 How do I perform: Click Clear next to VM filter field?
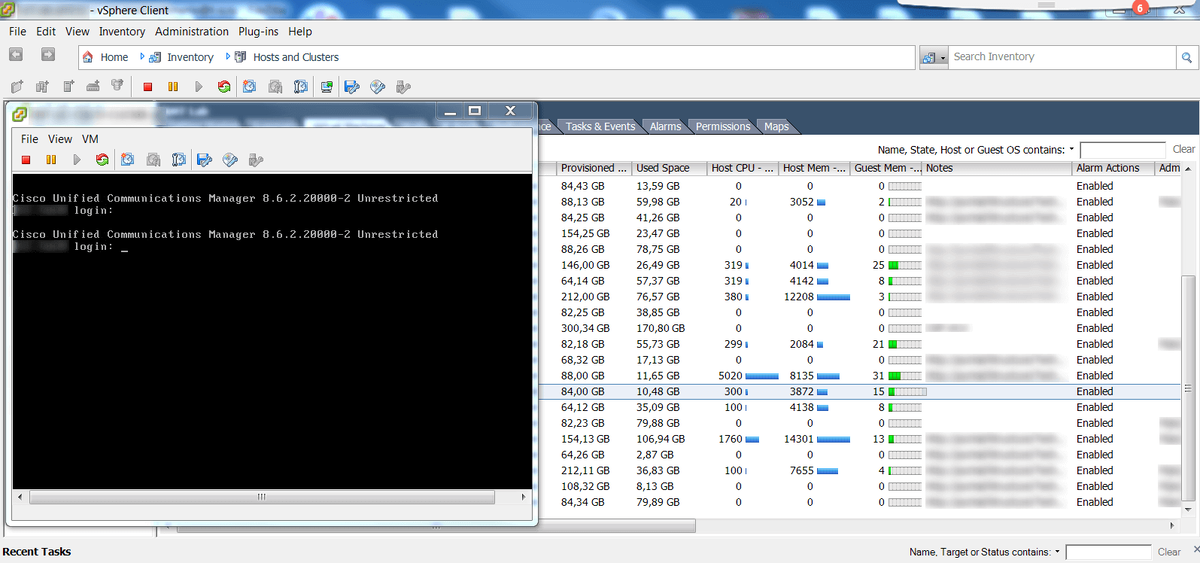[1183, 149]
